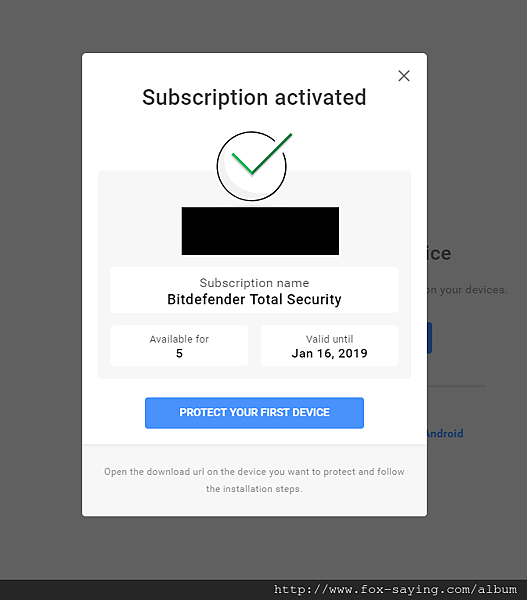Click the 'Available for' label
Screen dimensions: 527x600
[x=179, y=339]
